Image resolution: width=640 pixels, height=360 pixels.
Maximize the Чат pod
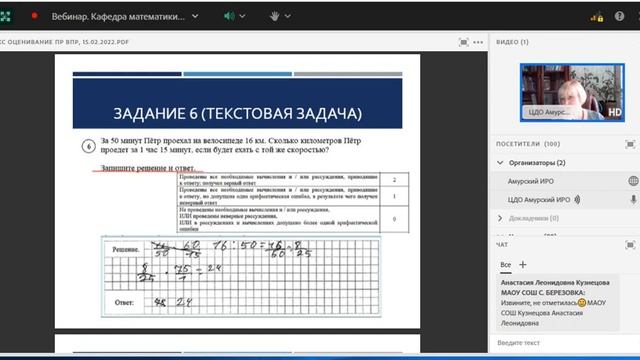630,245
